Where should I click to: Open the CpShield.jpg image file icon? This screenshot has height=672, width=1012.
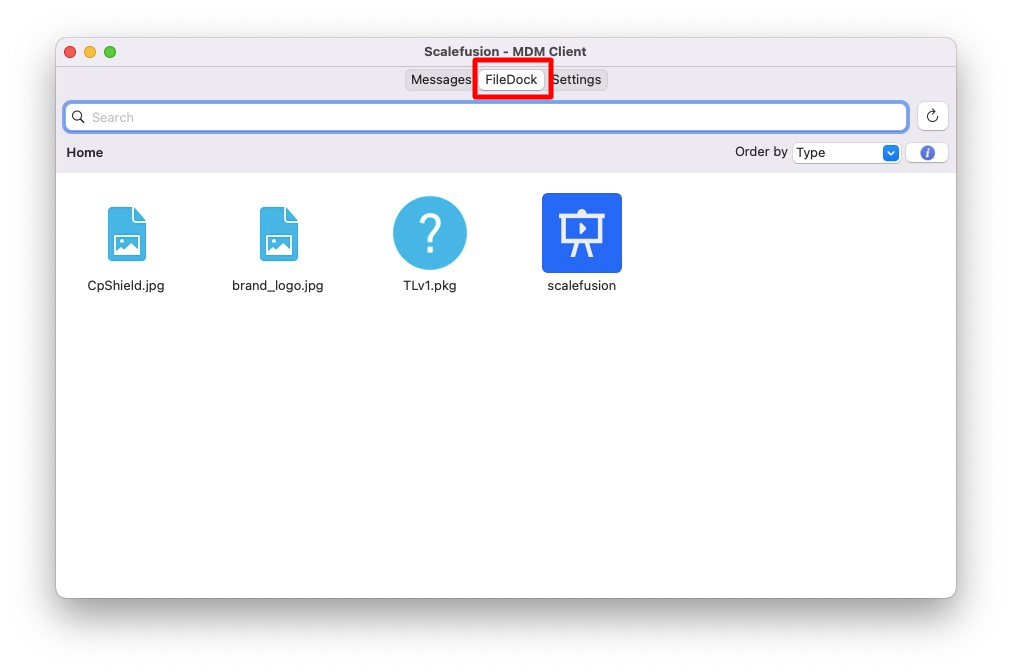(126, 234)
